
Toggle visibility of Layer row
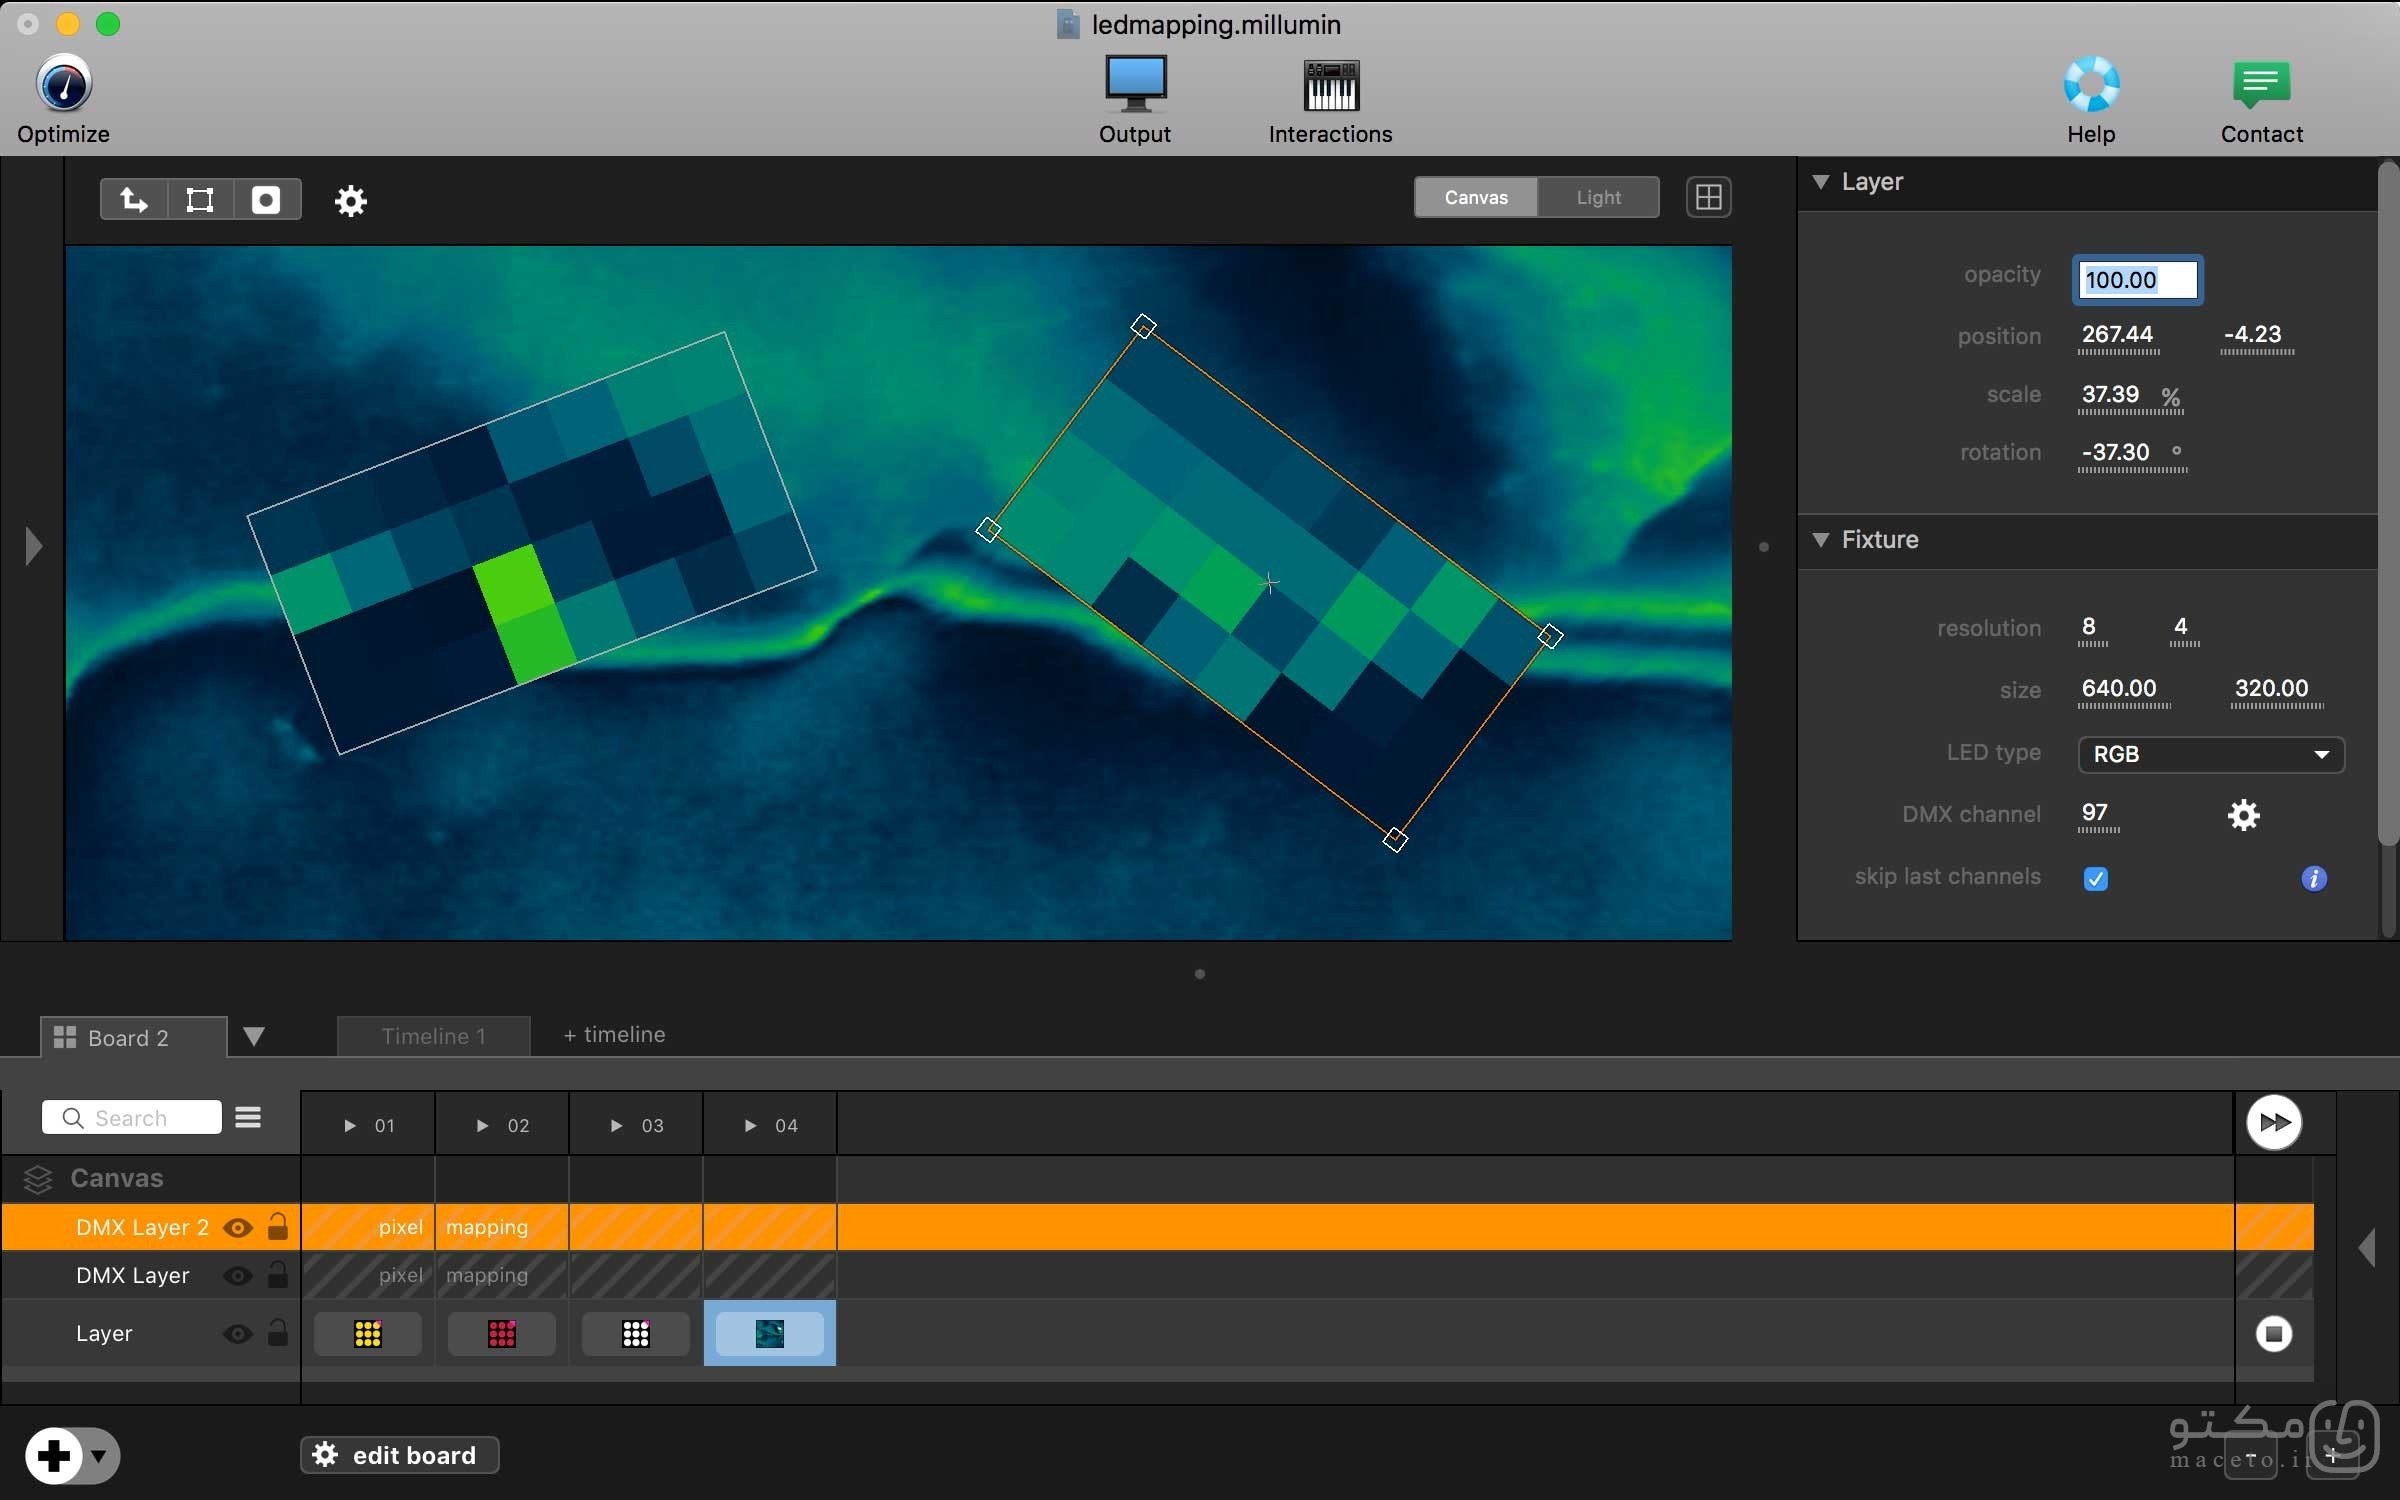click(238, 1334)
